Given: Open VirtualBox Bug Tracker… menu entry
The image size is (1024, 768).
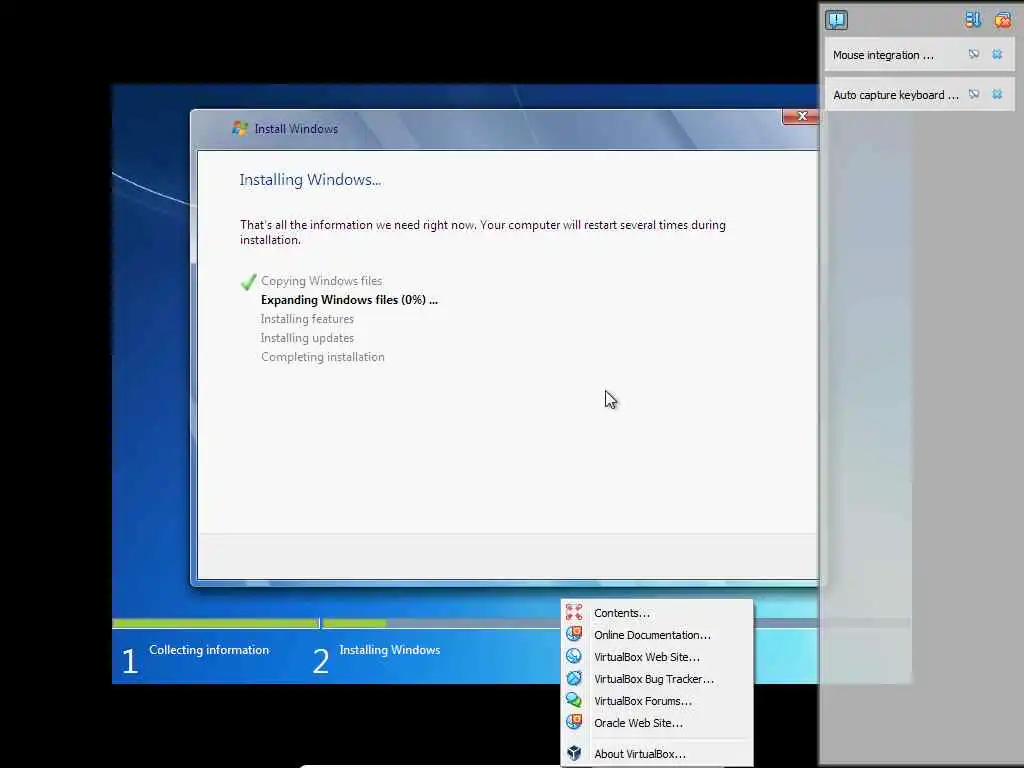Looking at the screenshot, I should [x=657, y=679].
